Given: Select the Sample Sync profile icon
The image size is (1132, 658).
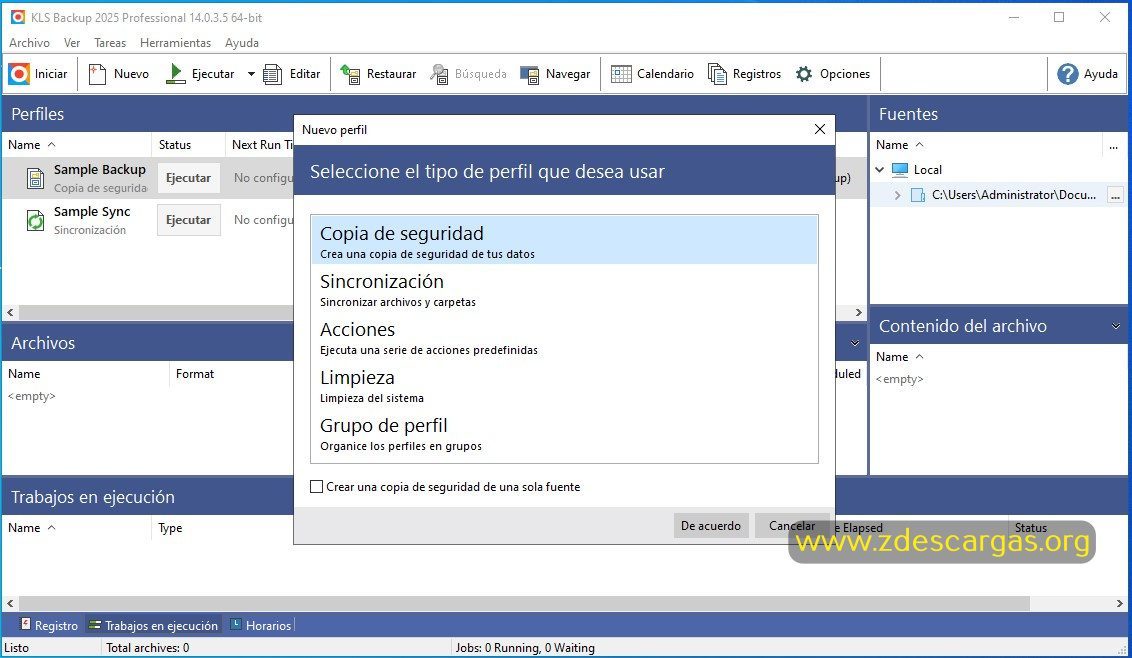Looking at the screenshot, I should click(x=35, y=220).
